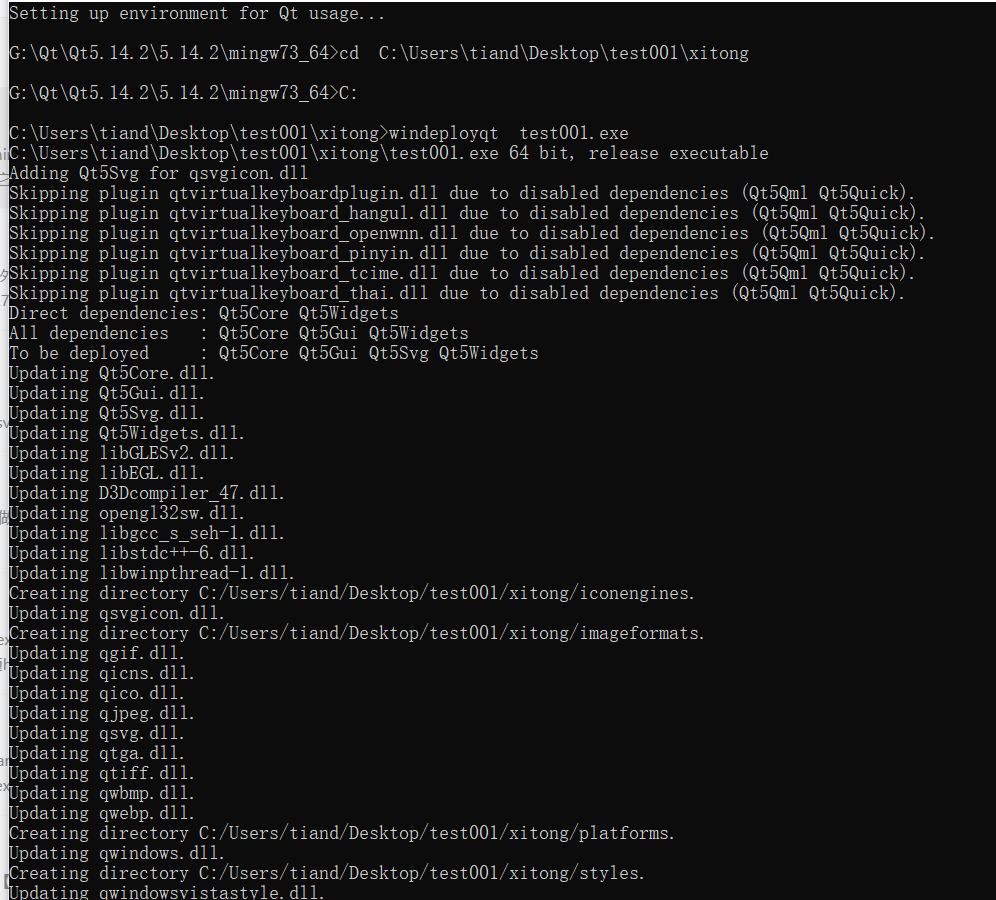
Task: Click the 'Updating Qt5Core.dll' line
Action: (x=112, y=373)
